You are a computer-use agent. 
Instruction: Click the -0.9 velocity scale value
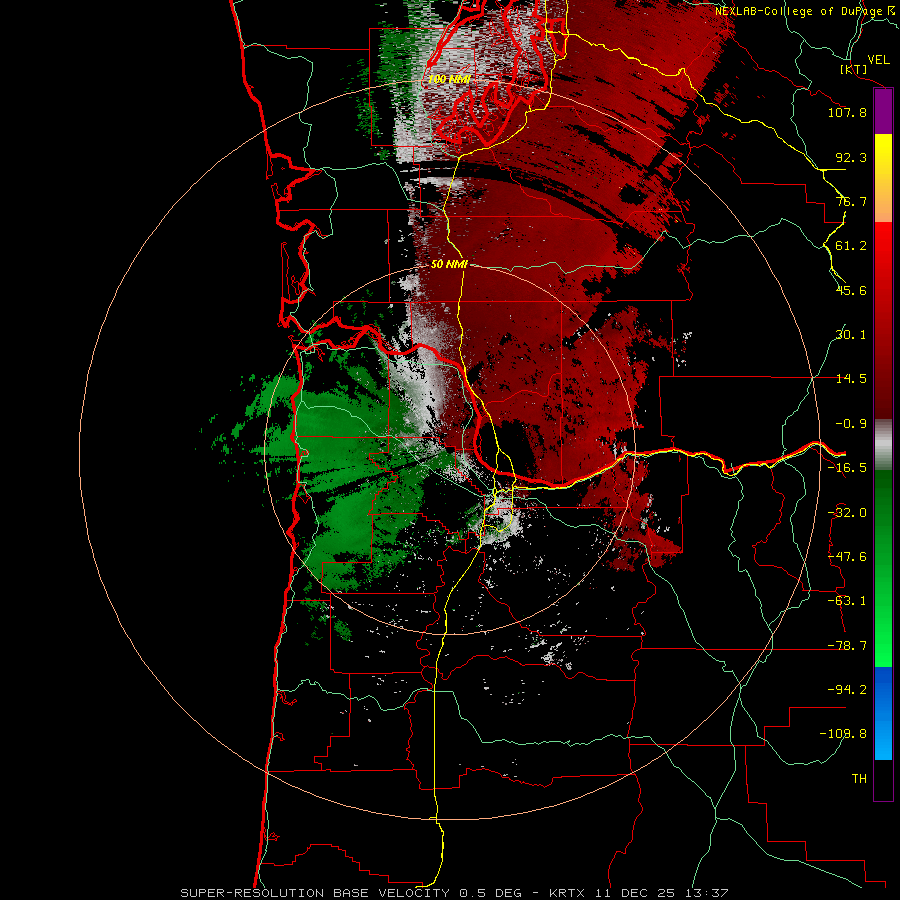pyautogui.click(x=851, y=424)
